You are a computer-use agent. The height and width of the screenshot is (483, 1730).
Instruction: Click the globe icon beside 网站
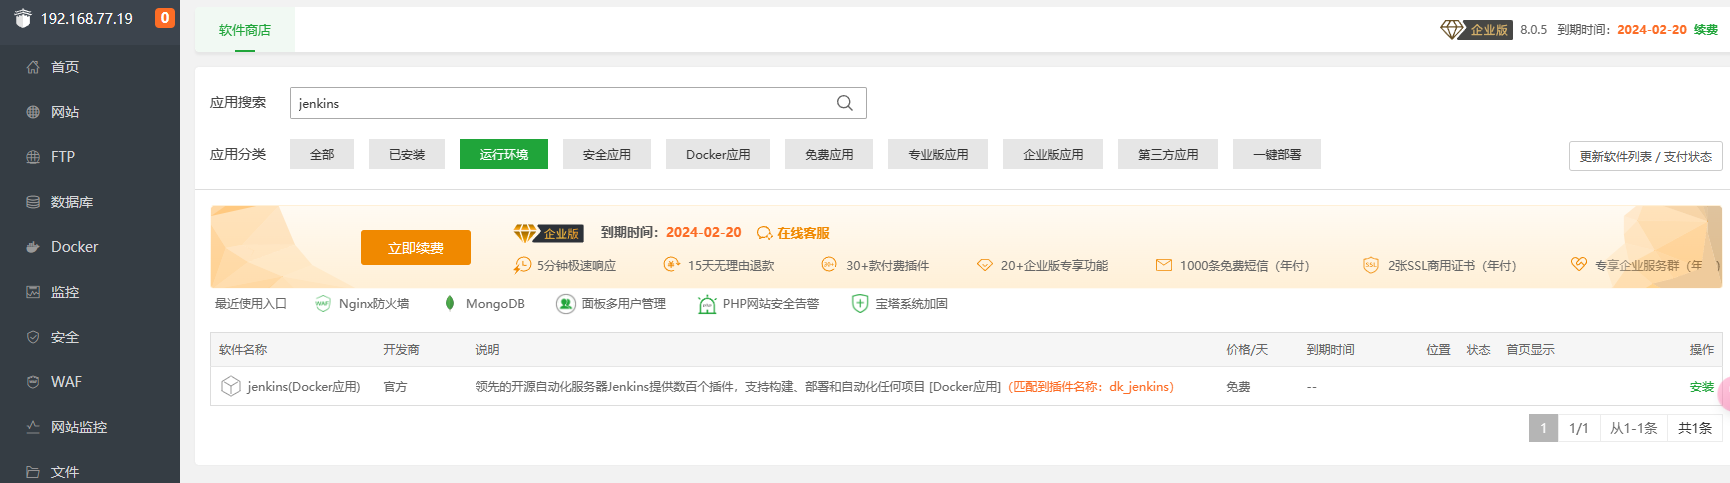click(x=33, y=112)
